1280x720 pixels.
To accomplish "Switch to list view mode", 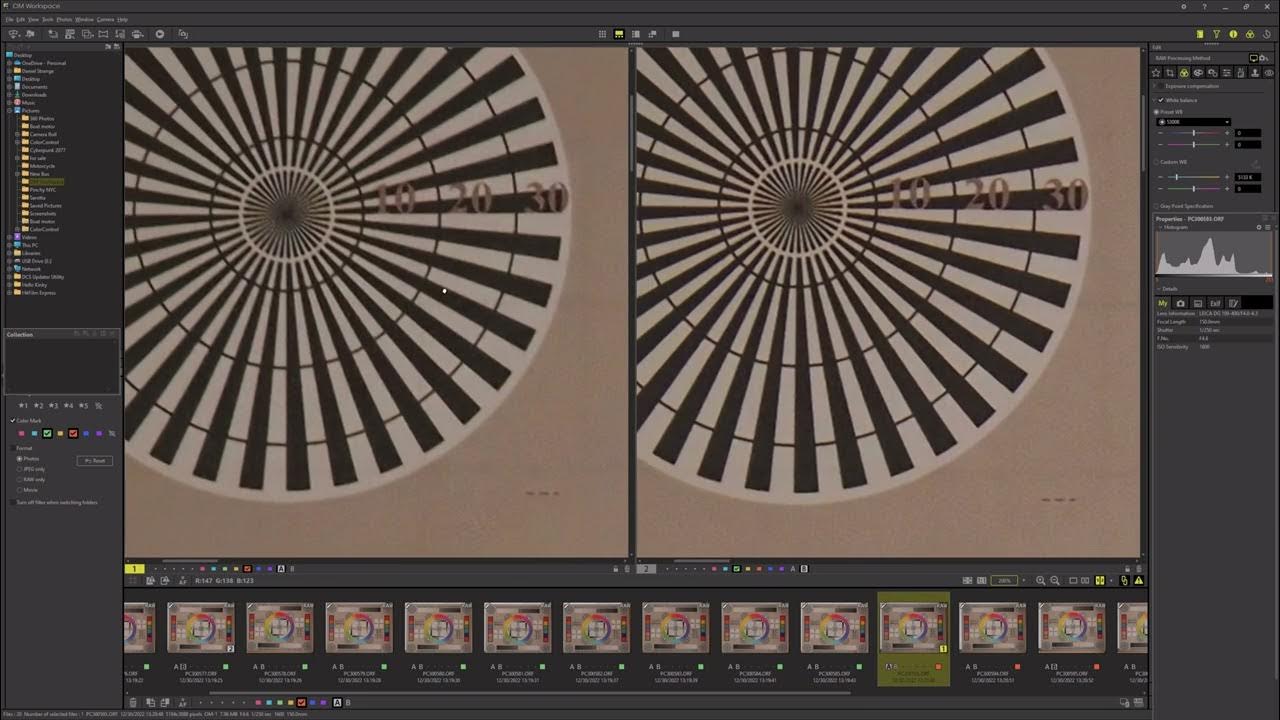I will 635,34.
